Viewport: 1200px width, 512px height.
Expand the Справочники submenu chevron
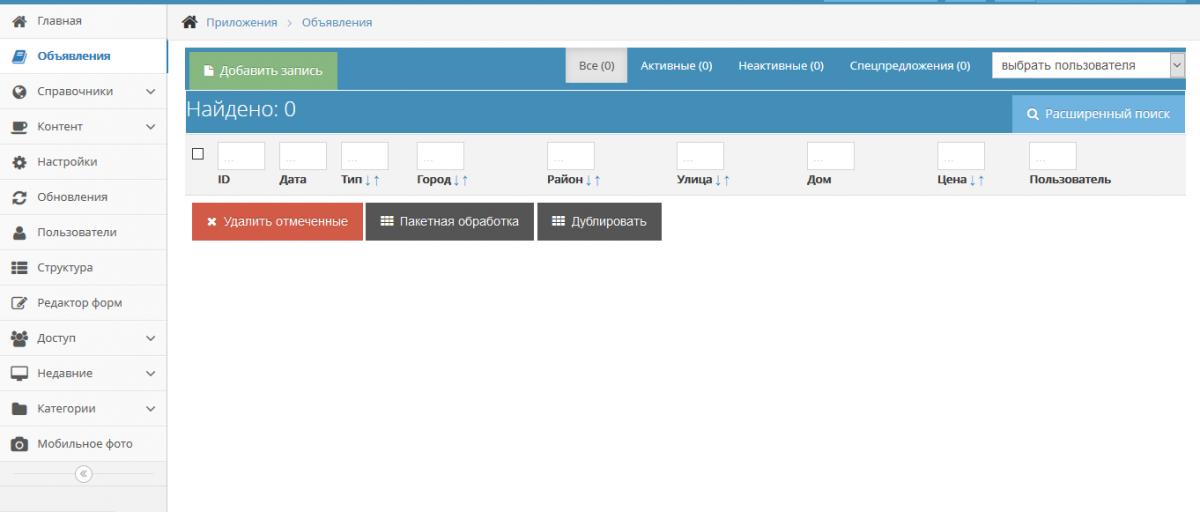click(x=151, y=92)
